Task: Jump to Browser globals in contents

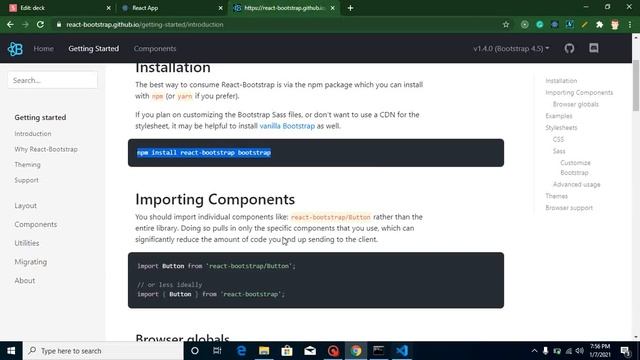Action: [576, 104]
